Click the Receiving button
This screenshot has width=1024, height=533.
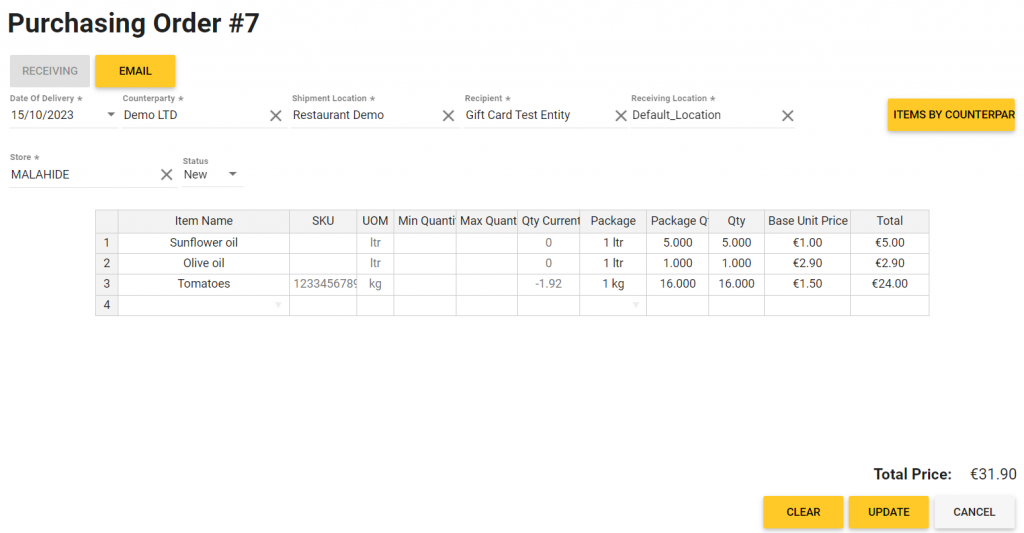[x=50, y=71]
